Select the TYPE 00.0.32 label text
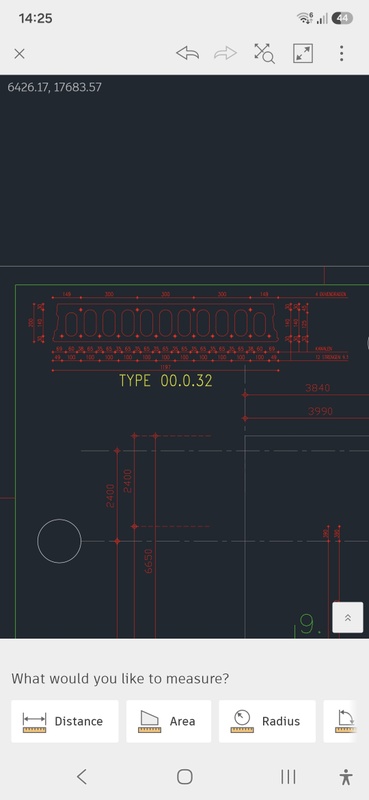Image resolution: width=369 pixels, height=800 pixels. [x=165, y=381]
